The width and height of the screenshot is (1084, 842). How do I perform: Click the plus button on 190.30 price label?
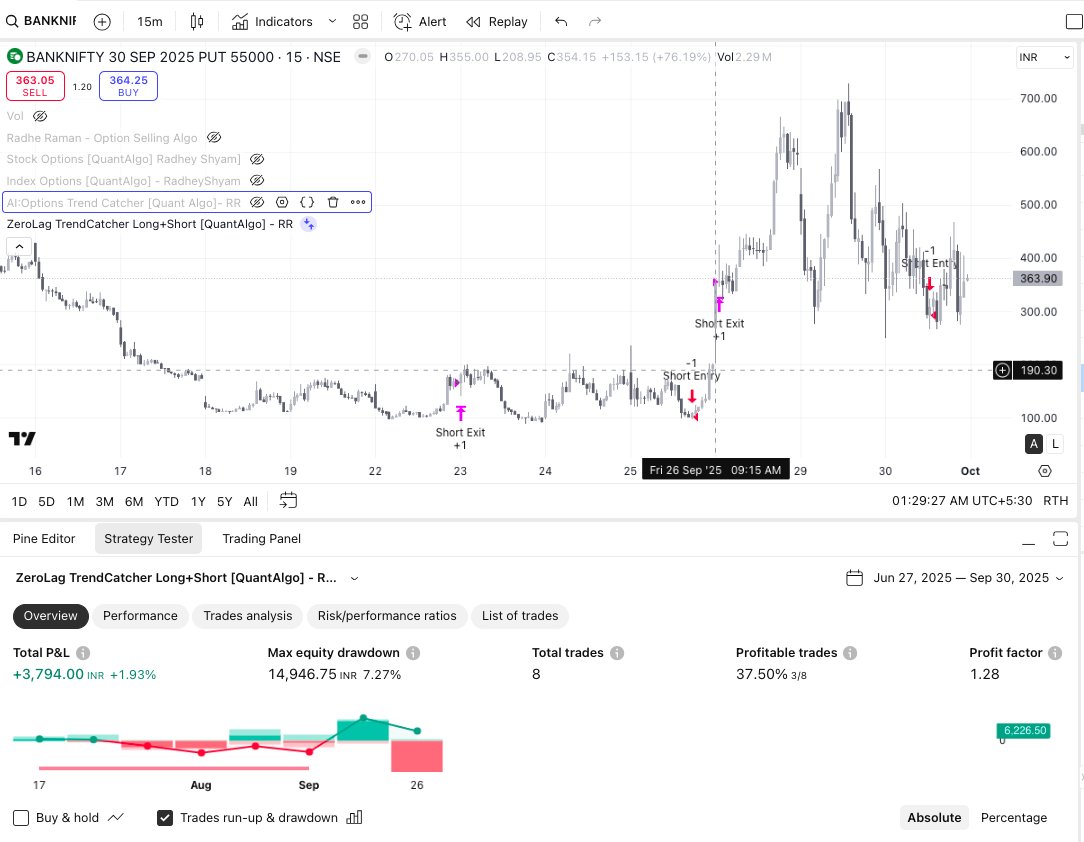tap(1002, 371)
